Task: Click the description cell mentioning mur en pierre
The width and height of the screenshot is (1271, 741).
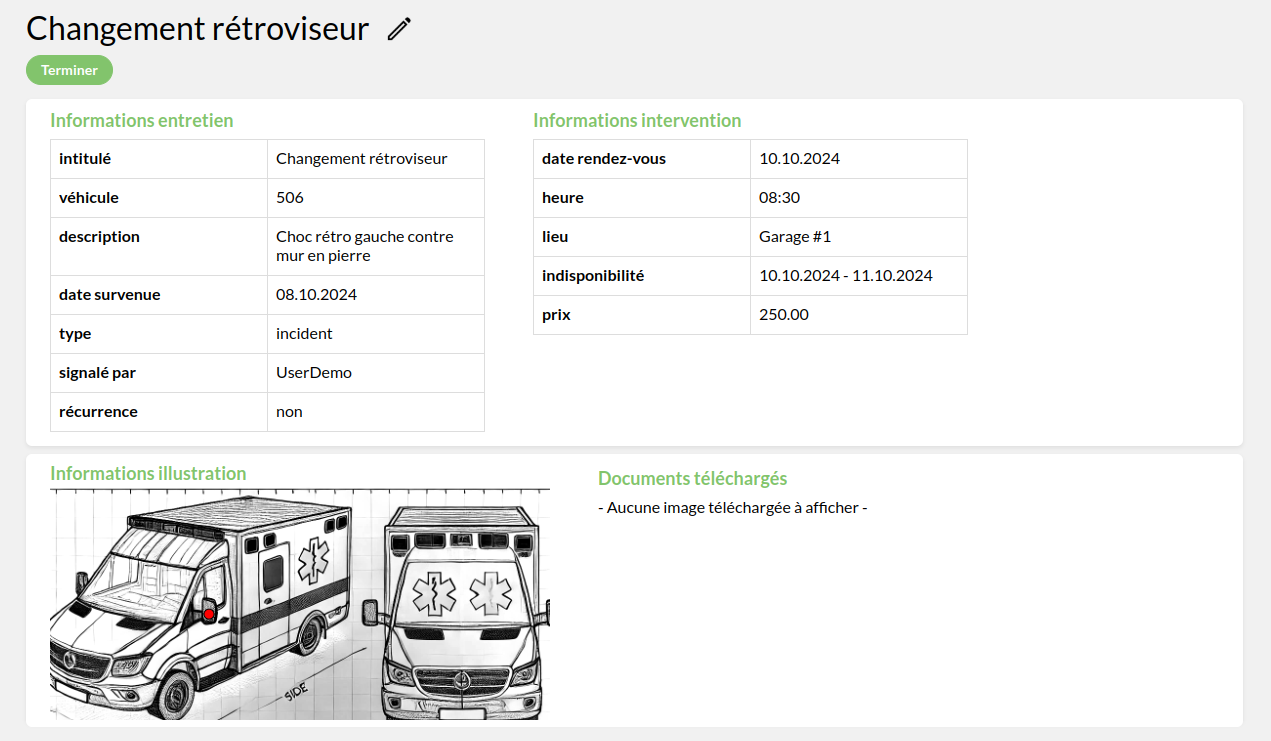Action: pos(364,246)
